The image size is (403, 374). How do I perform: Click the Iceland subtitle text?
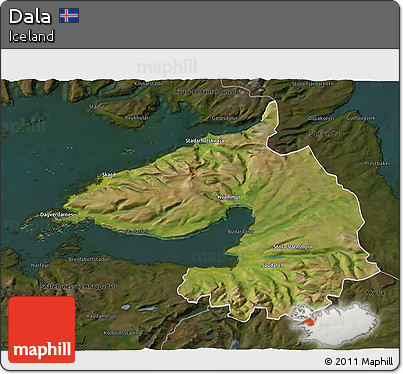(x=31, y=36)
